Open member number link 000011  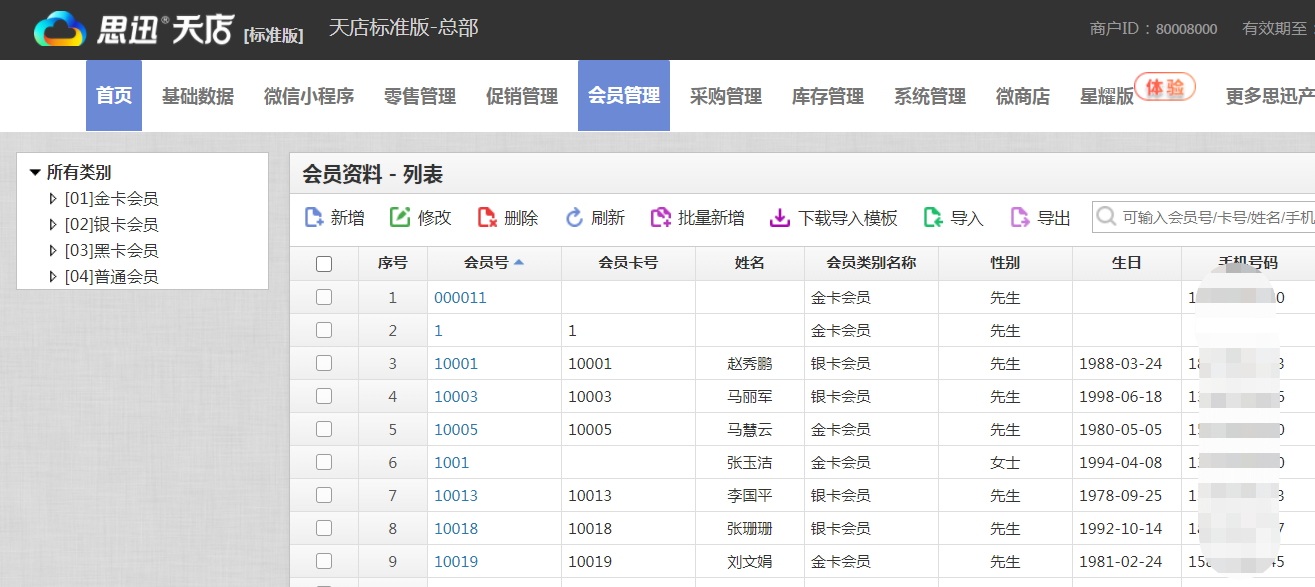tap(460, 297)
